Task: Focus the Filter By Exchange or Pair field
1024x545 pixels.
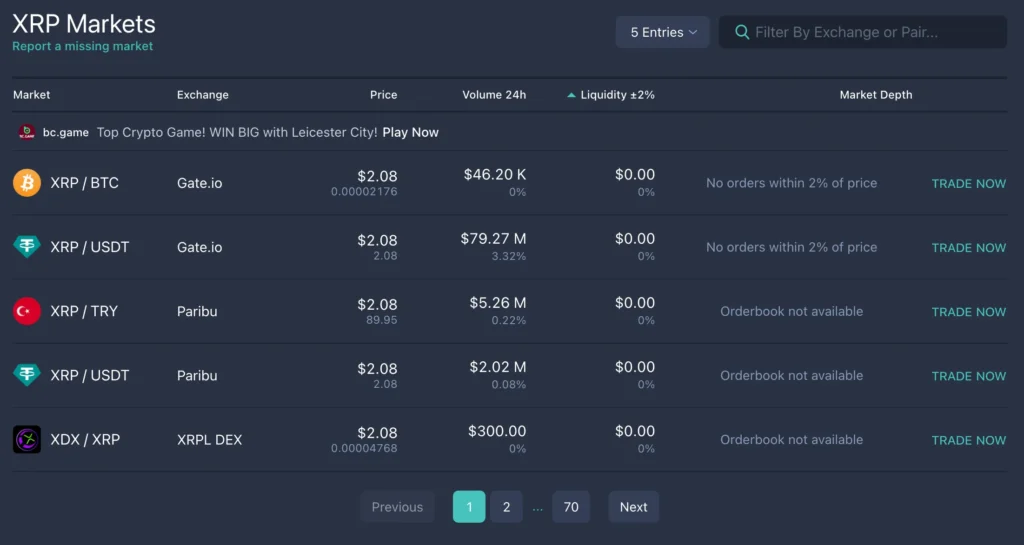Action: point(863,32)
